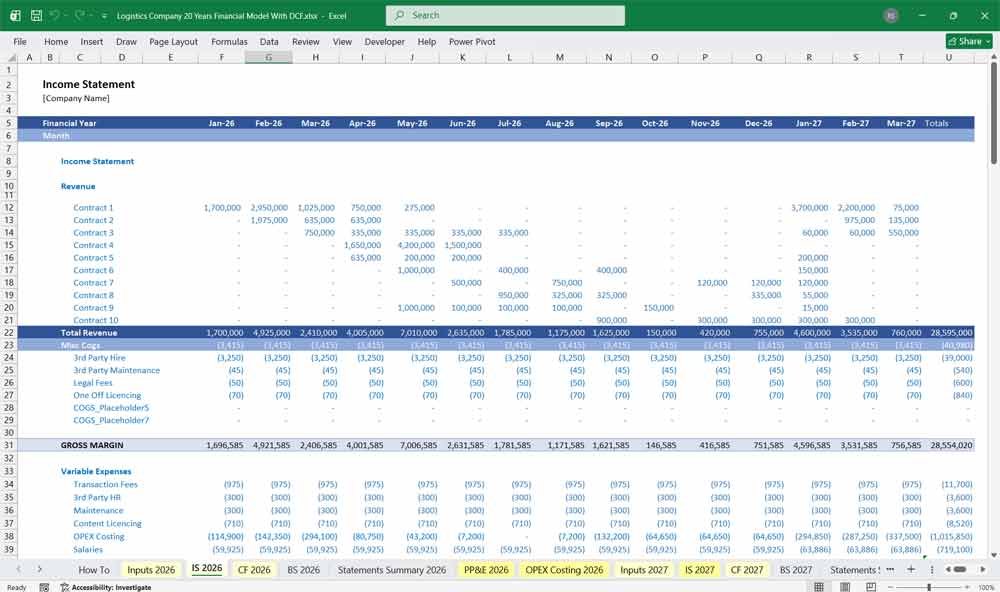The image size is (1000, 592).
Task: Click the Contract 4 row label
Action: [93, 245]
